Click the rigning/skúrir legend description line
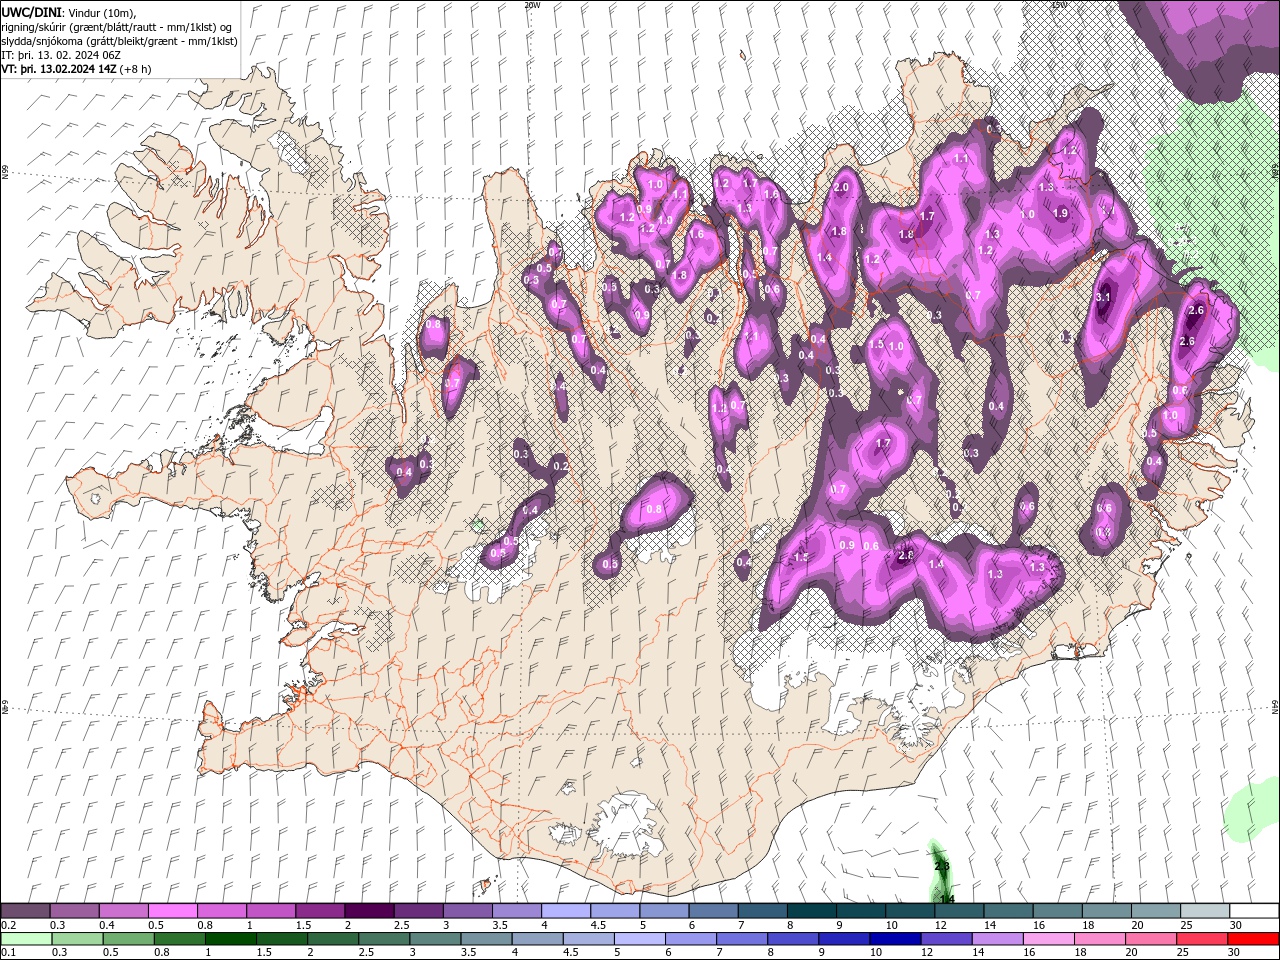Image resolution: width=1280 pixels, height=960 pixels. [117, 26]
